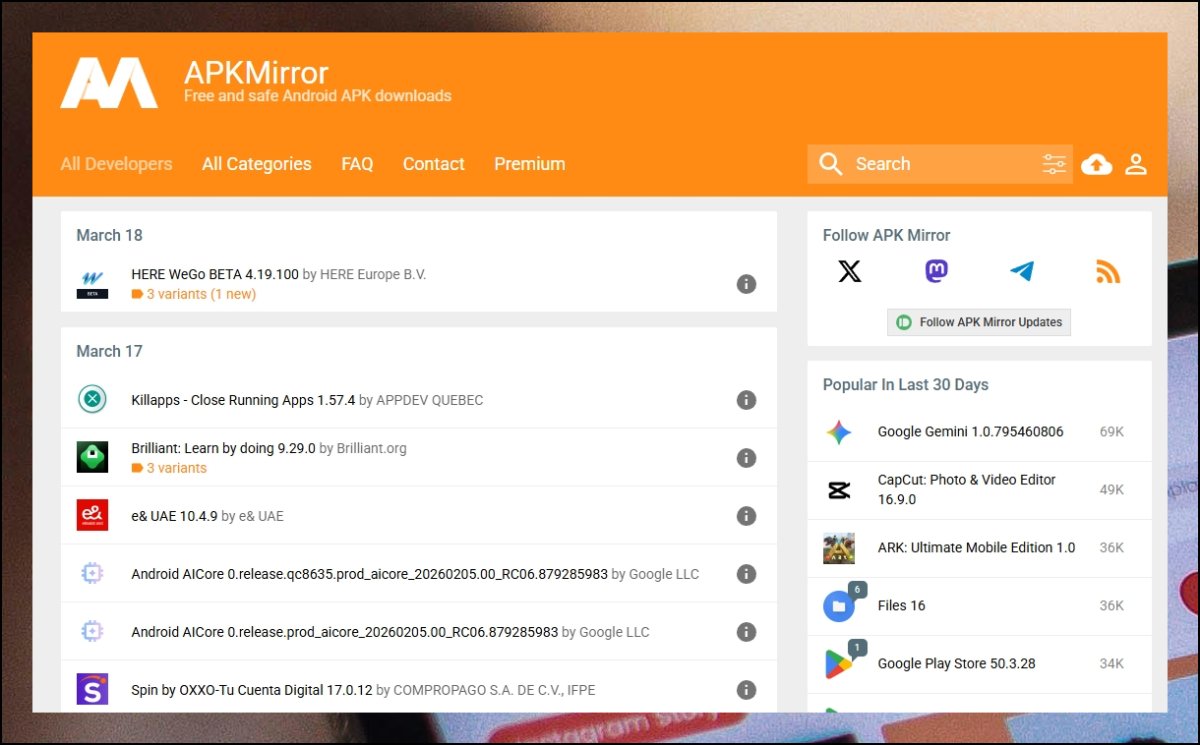The height and width of the screenshot is (745, 1200).
Task: Click the 69K count for Google Gemini
Action: pos(1111,432)
